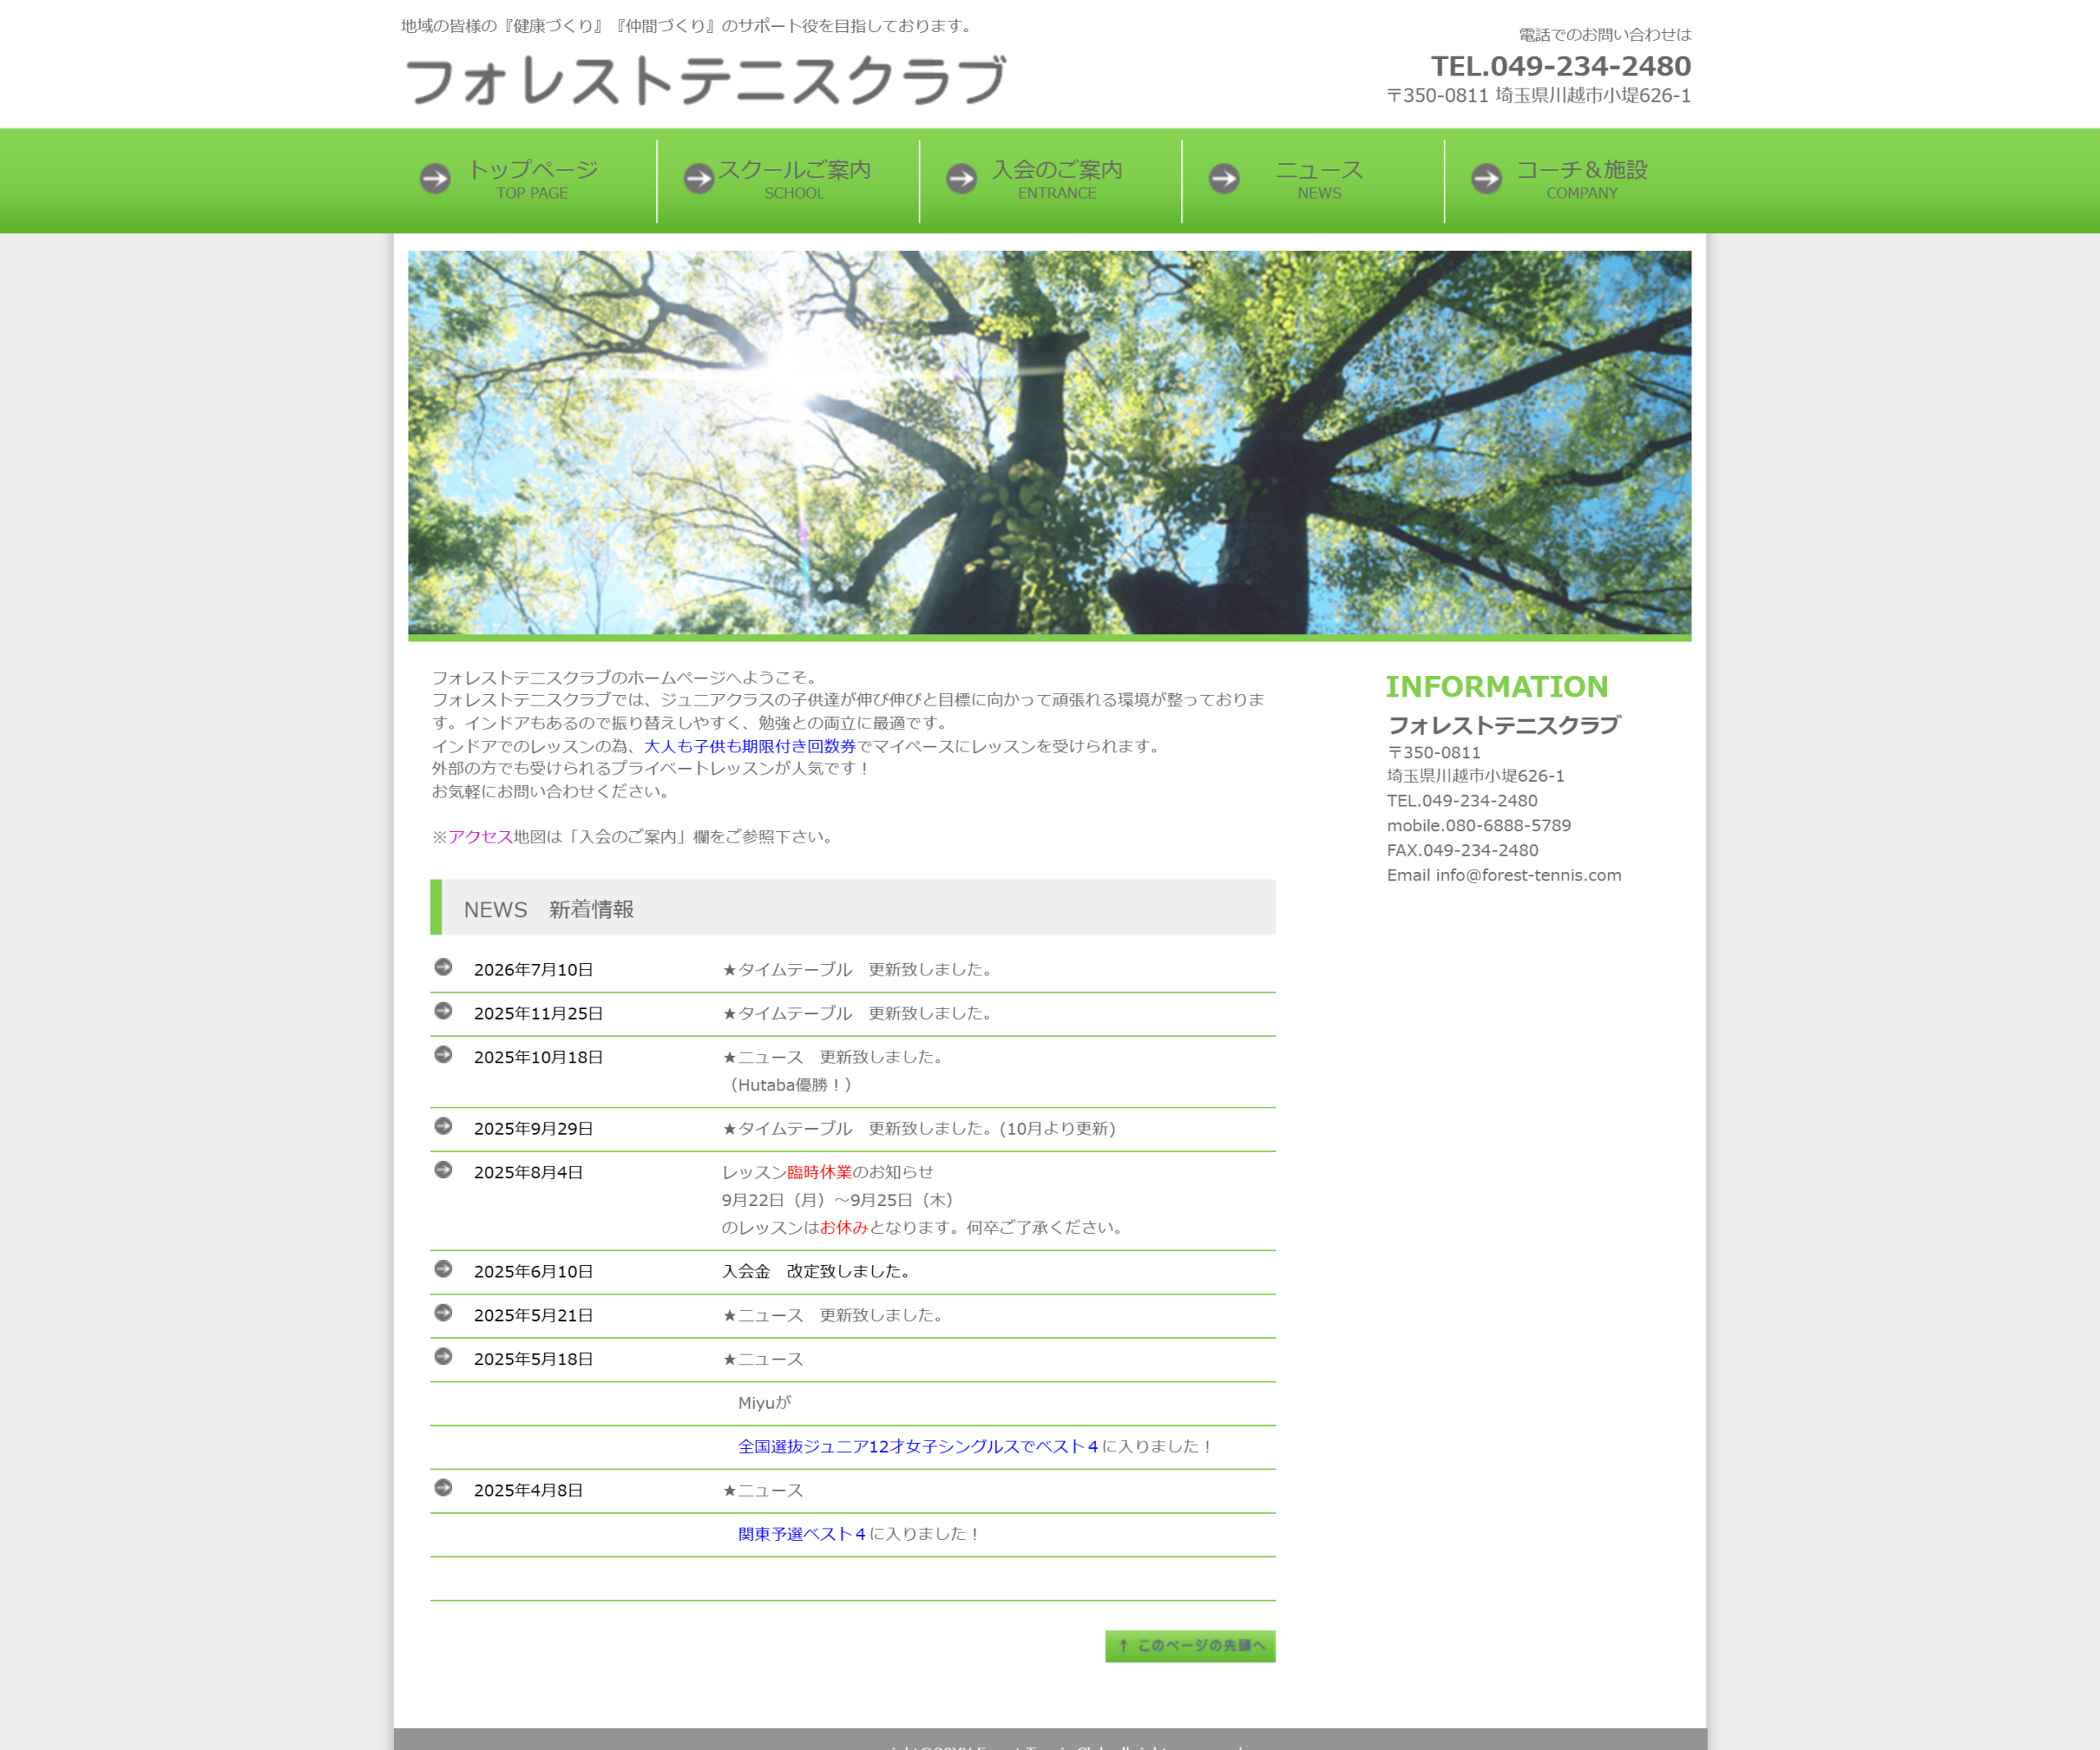
Task: Click 入会金 改定致しました。 news entry
Action: (818, 1272)
